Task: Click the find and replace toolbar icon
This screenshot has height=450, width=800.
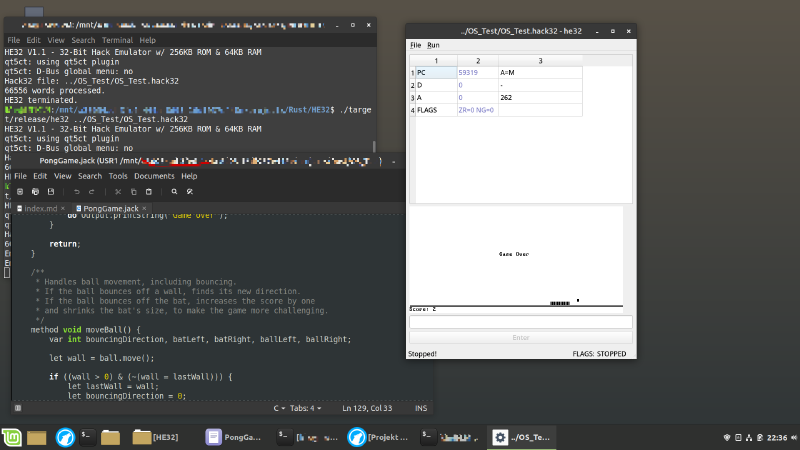Action: 189,191
